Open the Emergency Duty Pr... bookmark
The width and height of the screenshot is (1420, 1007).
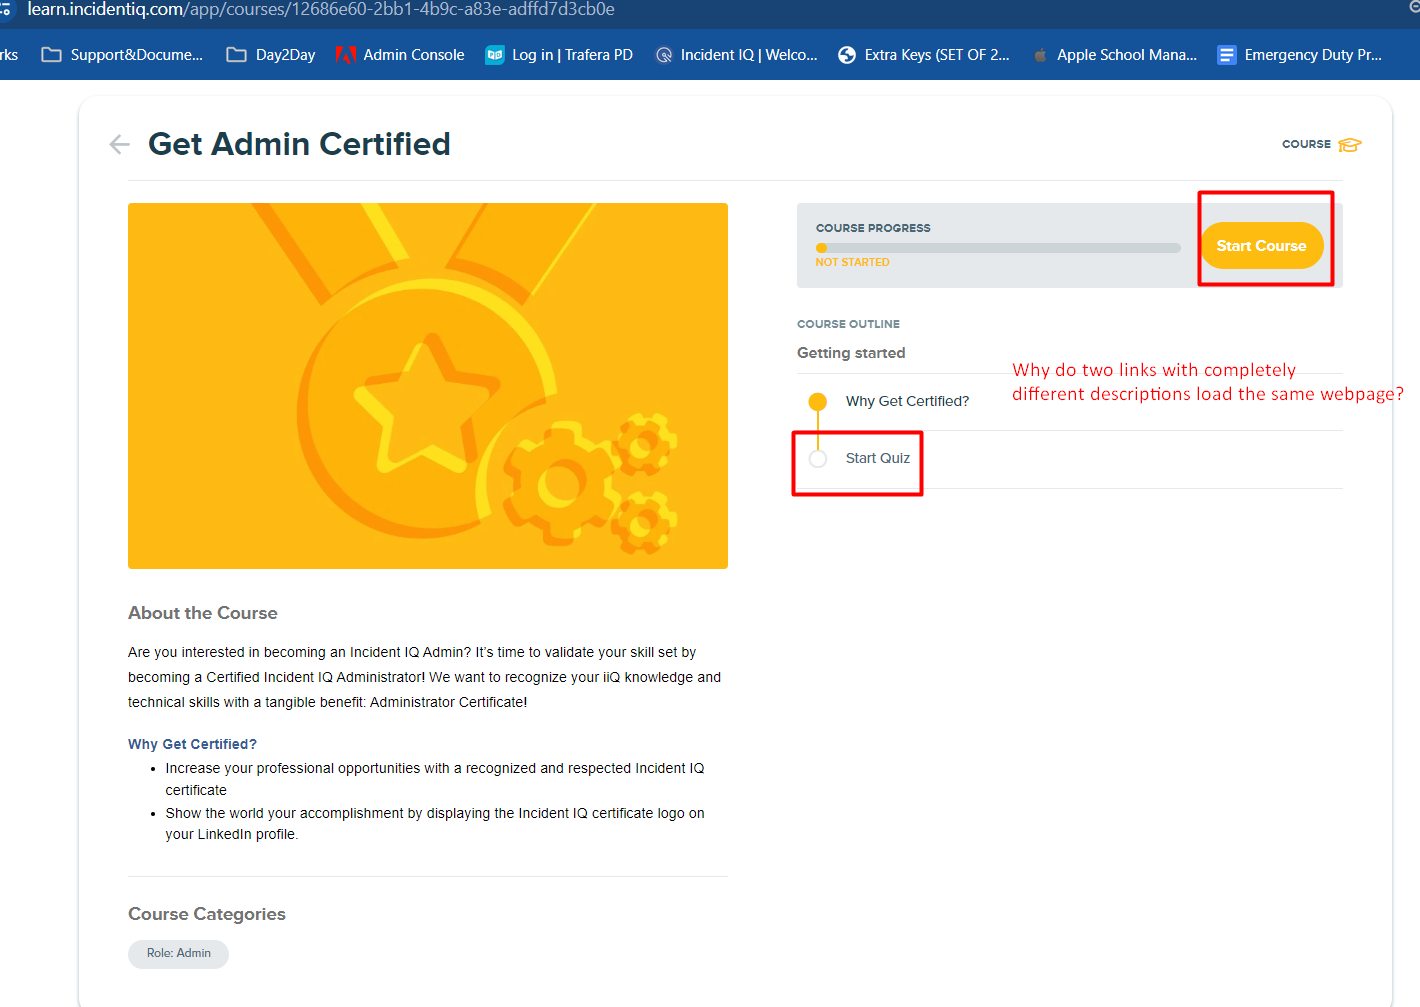[1300, 55]
